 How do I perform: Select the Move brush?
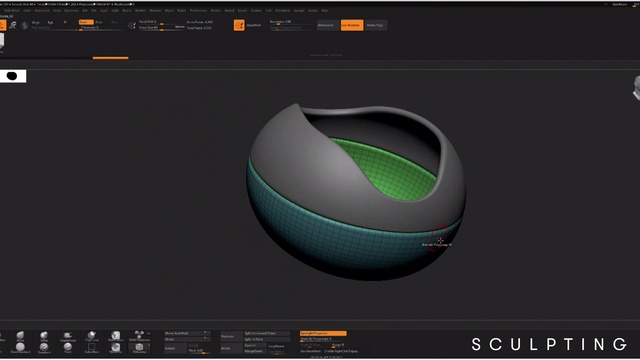click(20, 337)
